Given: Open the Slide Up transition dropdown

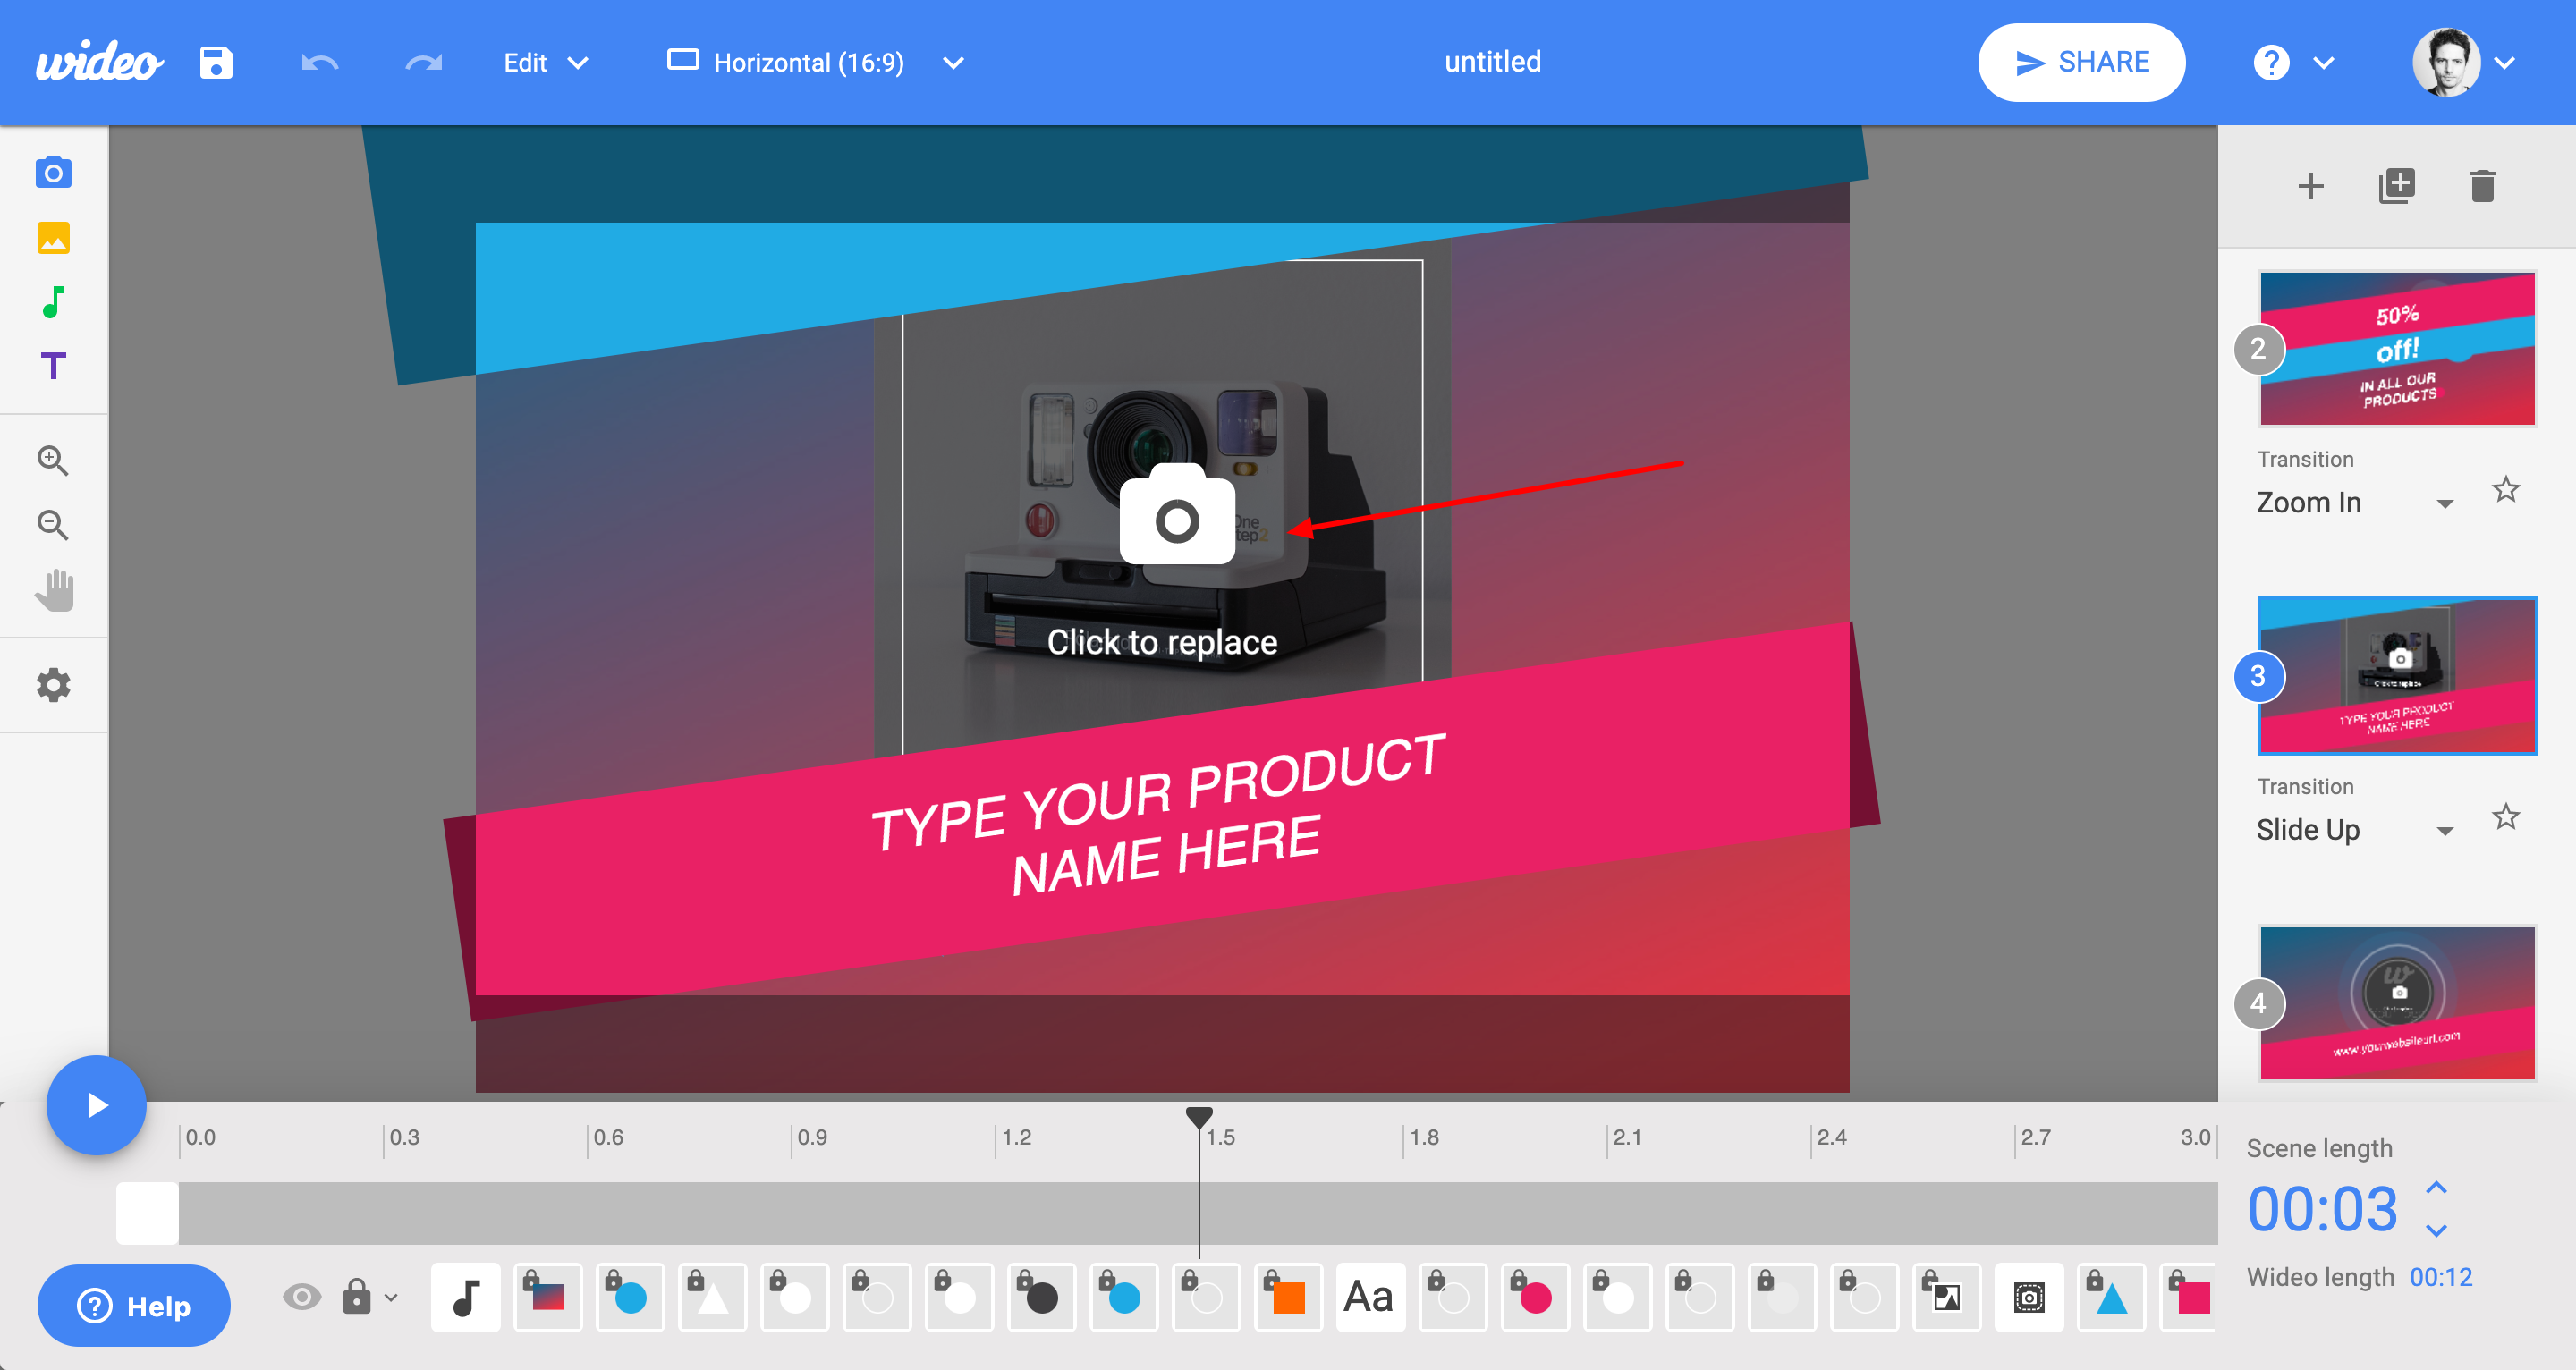Looking at the screenshot, I should pyautogui.click(x=2355, y=829).
